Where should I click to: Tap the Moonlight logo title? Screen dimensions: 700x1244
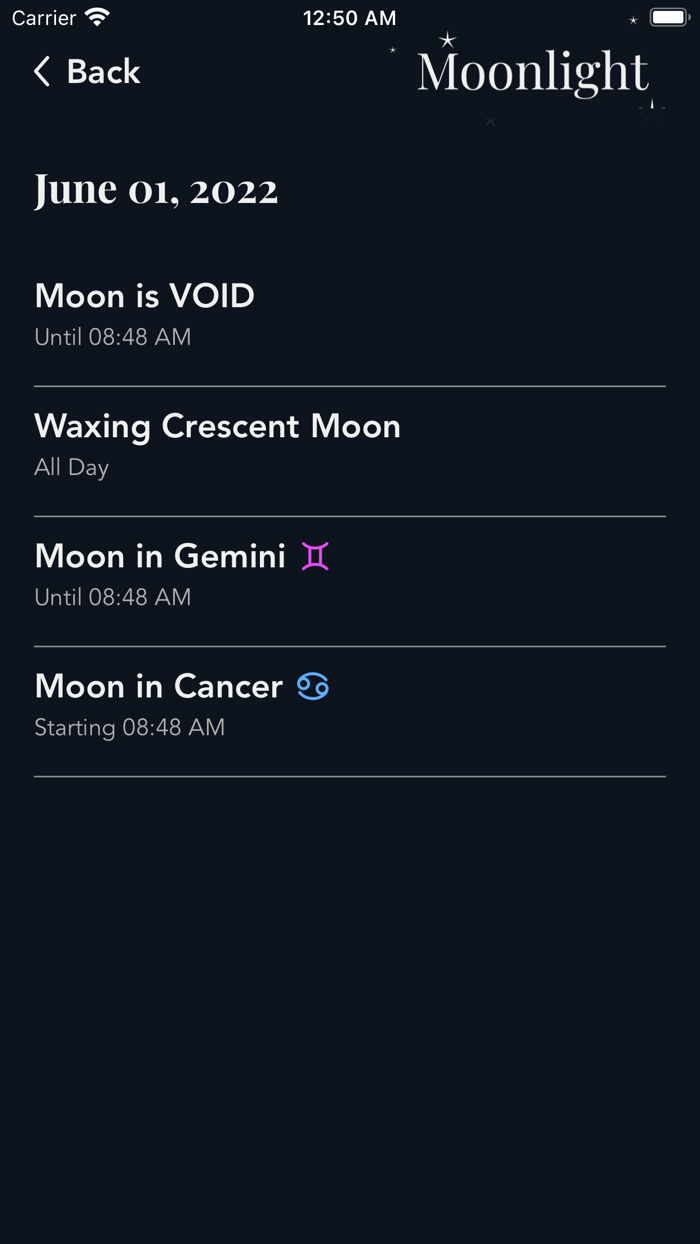click(533, 72)
